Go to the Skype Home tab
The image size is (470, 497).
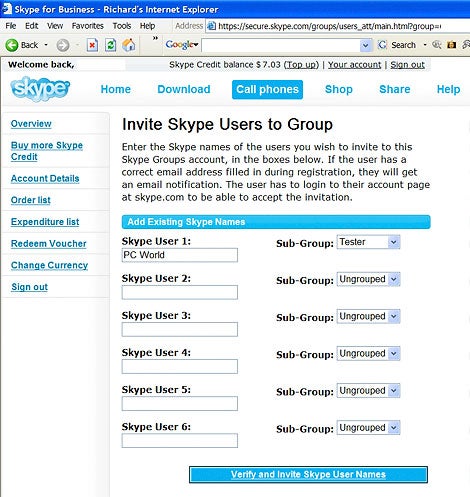116,89
